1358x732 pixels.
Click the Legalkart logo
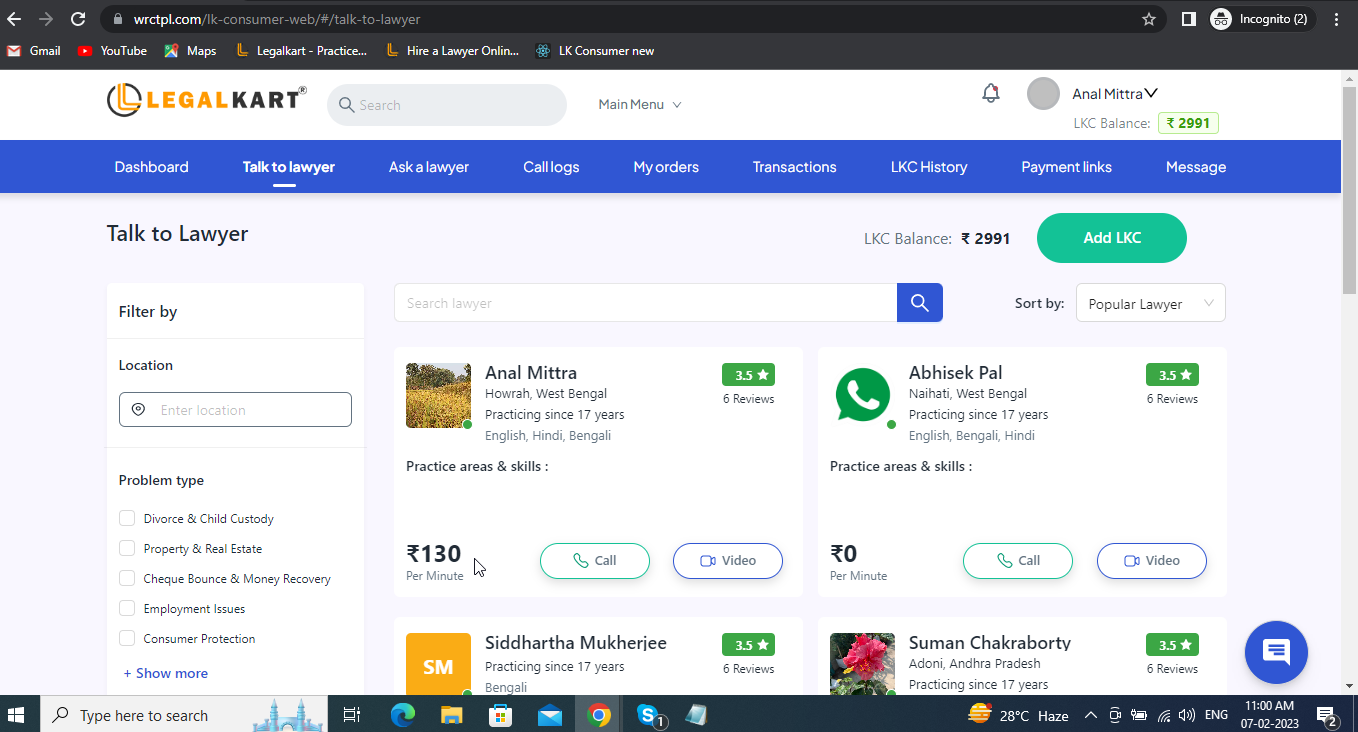[207, 100]
